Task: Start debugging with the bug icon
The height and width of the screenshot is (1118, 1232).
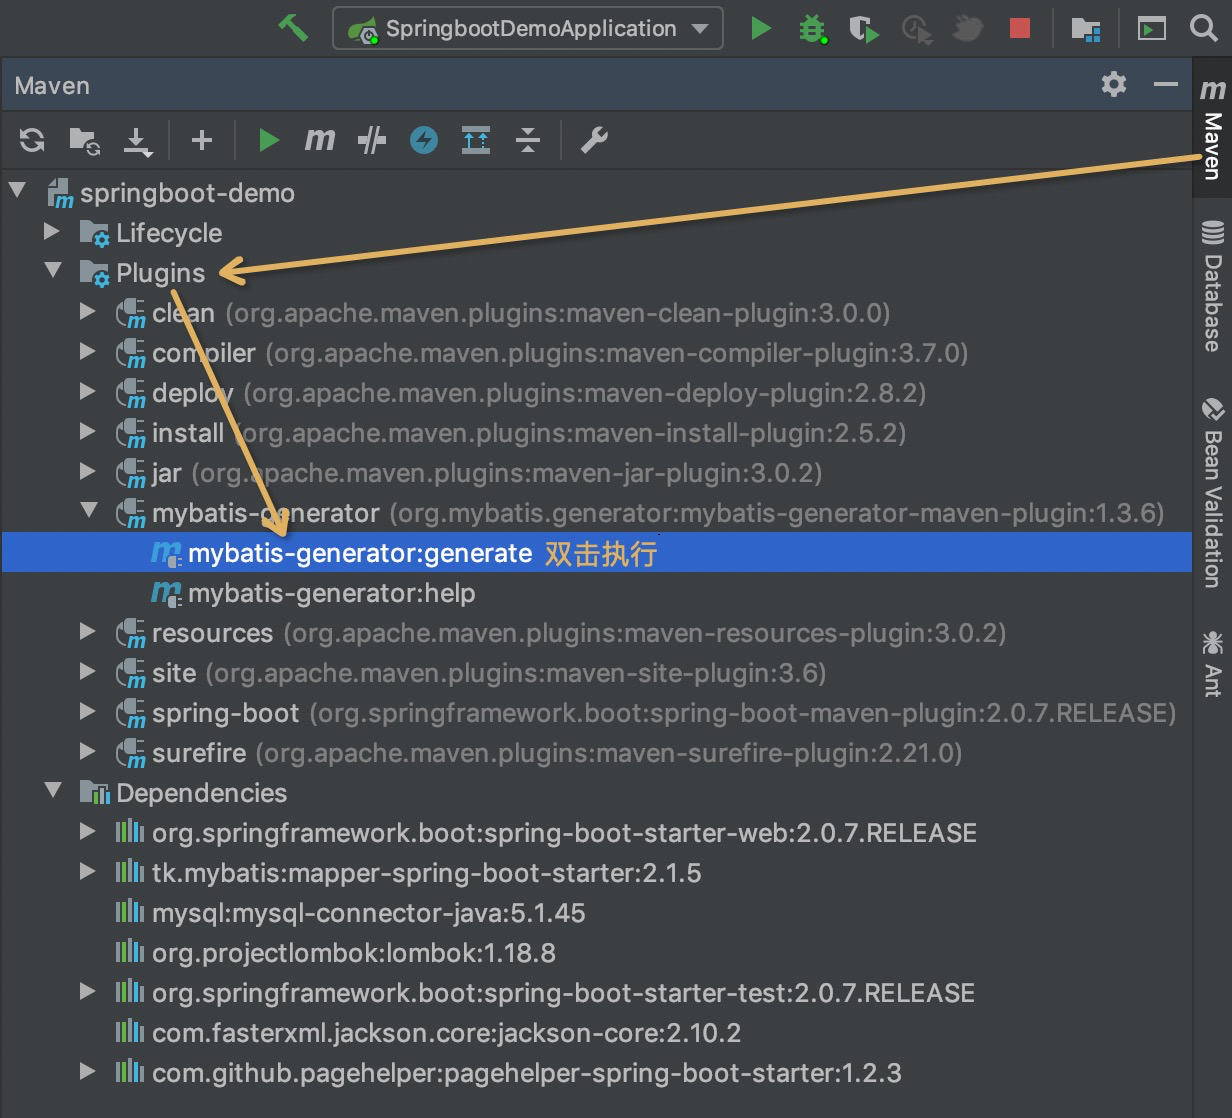Action: tap(812, 28)
